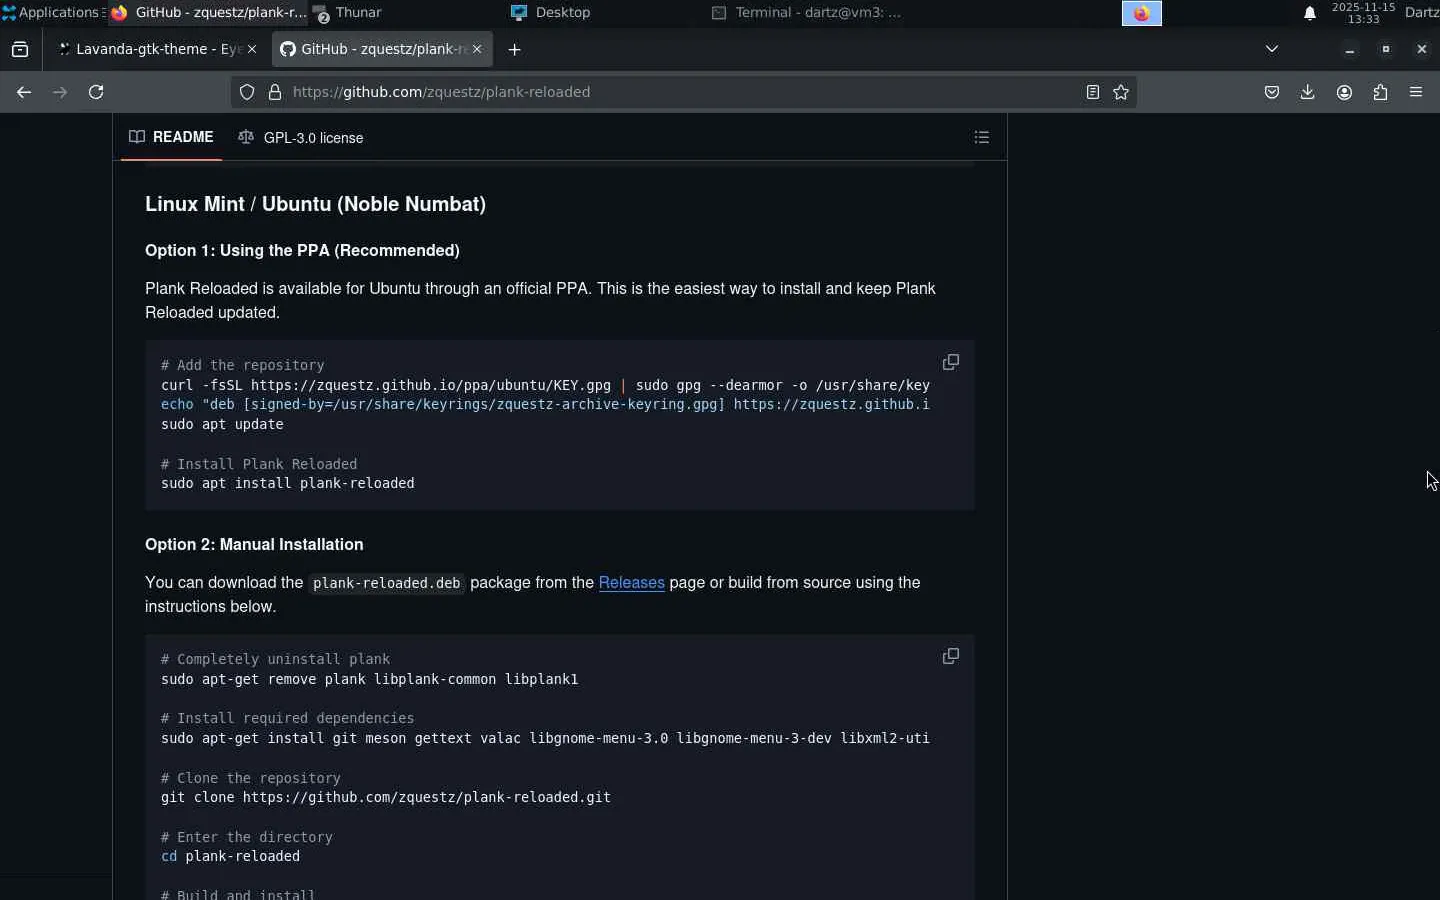Open a new browser tab
Screen dimensions: 1440x900
[x=514, y=49]
